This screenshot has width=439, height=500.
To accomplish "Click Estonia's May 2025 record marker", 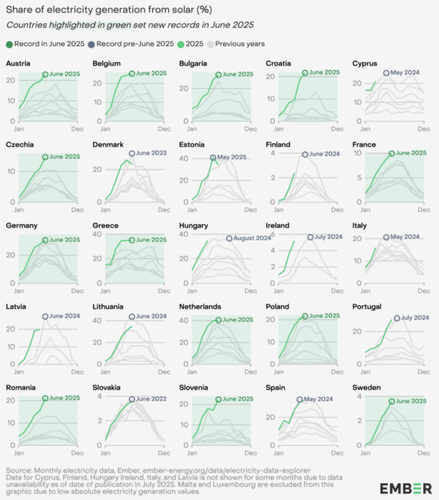I will click(213, 158).
